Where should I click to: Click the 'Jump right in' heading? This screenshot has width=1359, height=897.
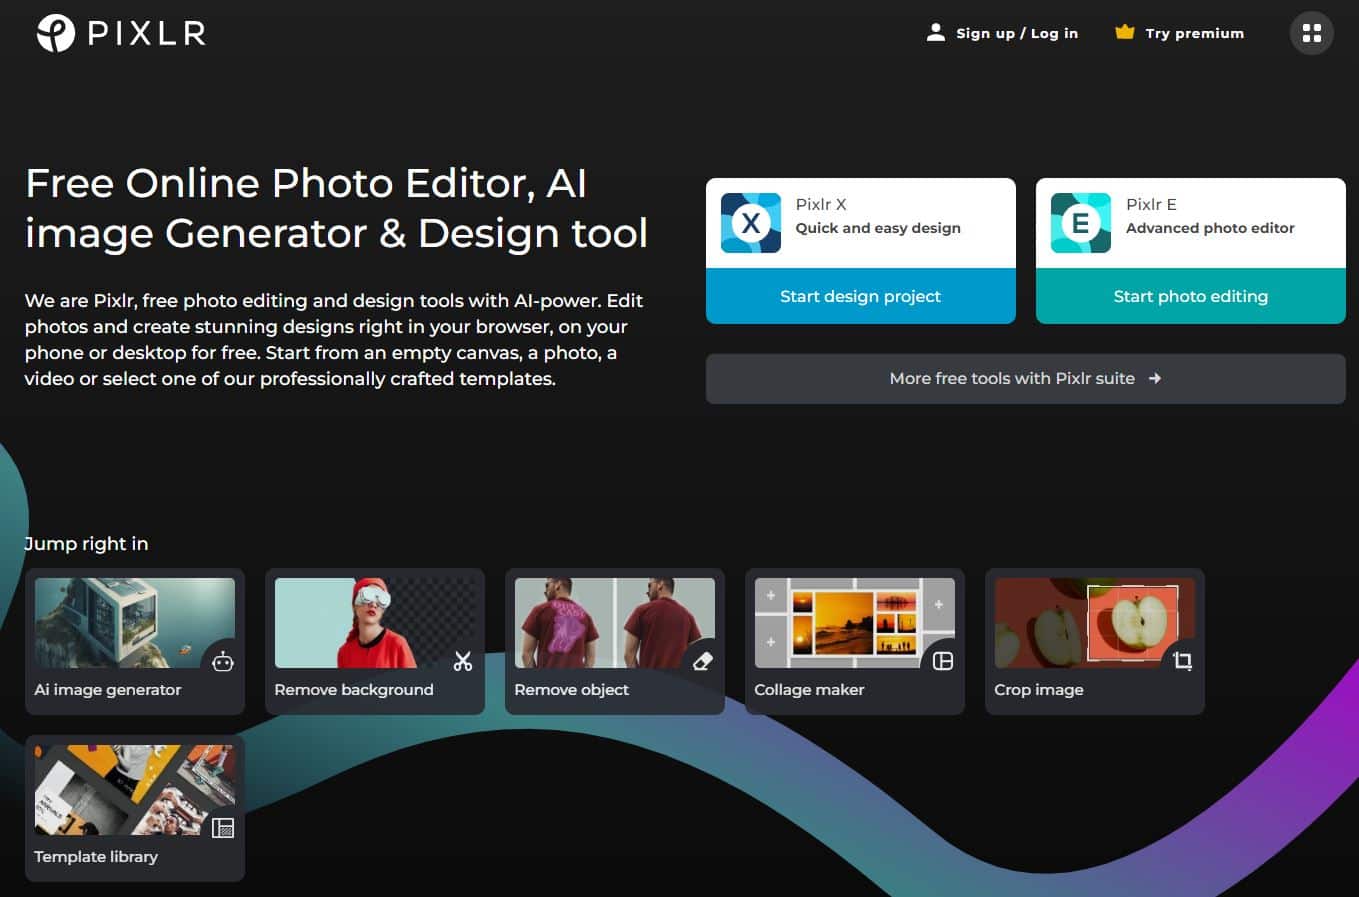point(86,544)
